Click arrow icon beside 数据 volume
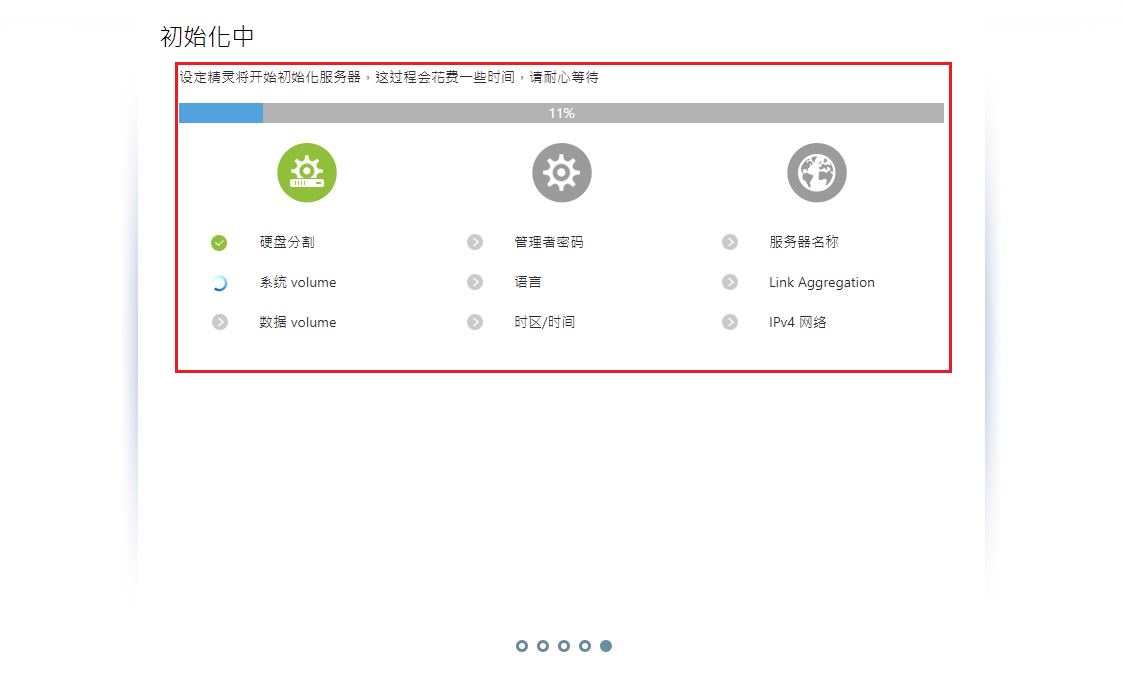The width and height of the screenshot is (1123, 676). pyautogui.click(x=219, y=322)
